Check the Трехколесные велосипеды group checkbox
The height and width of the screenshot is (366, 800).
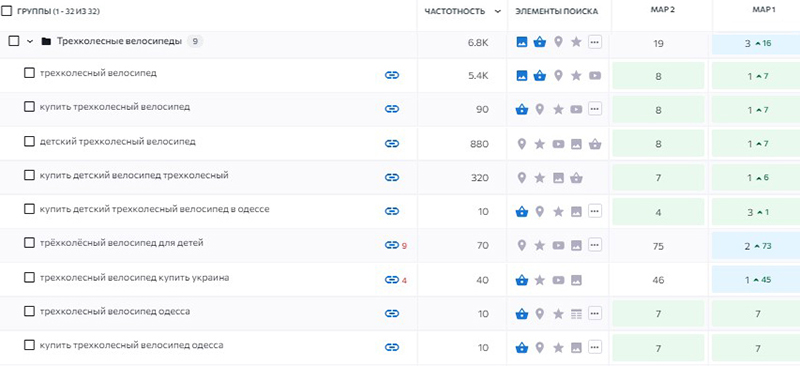[14, 41]
